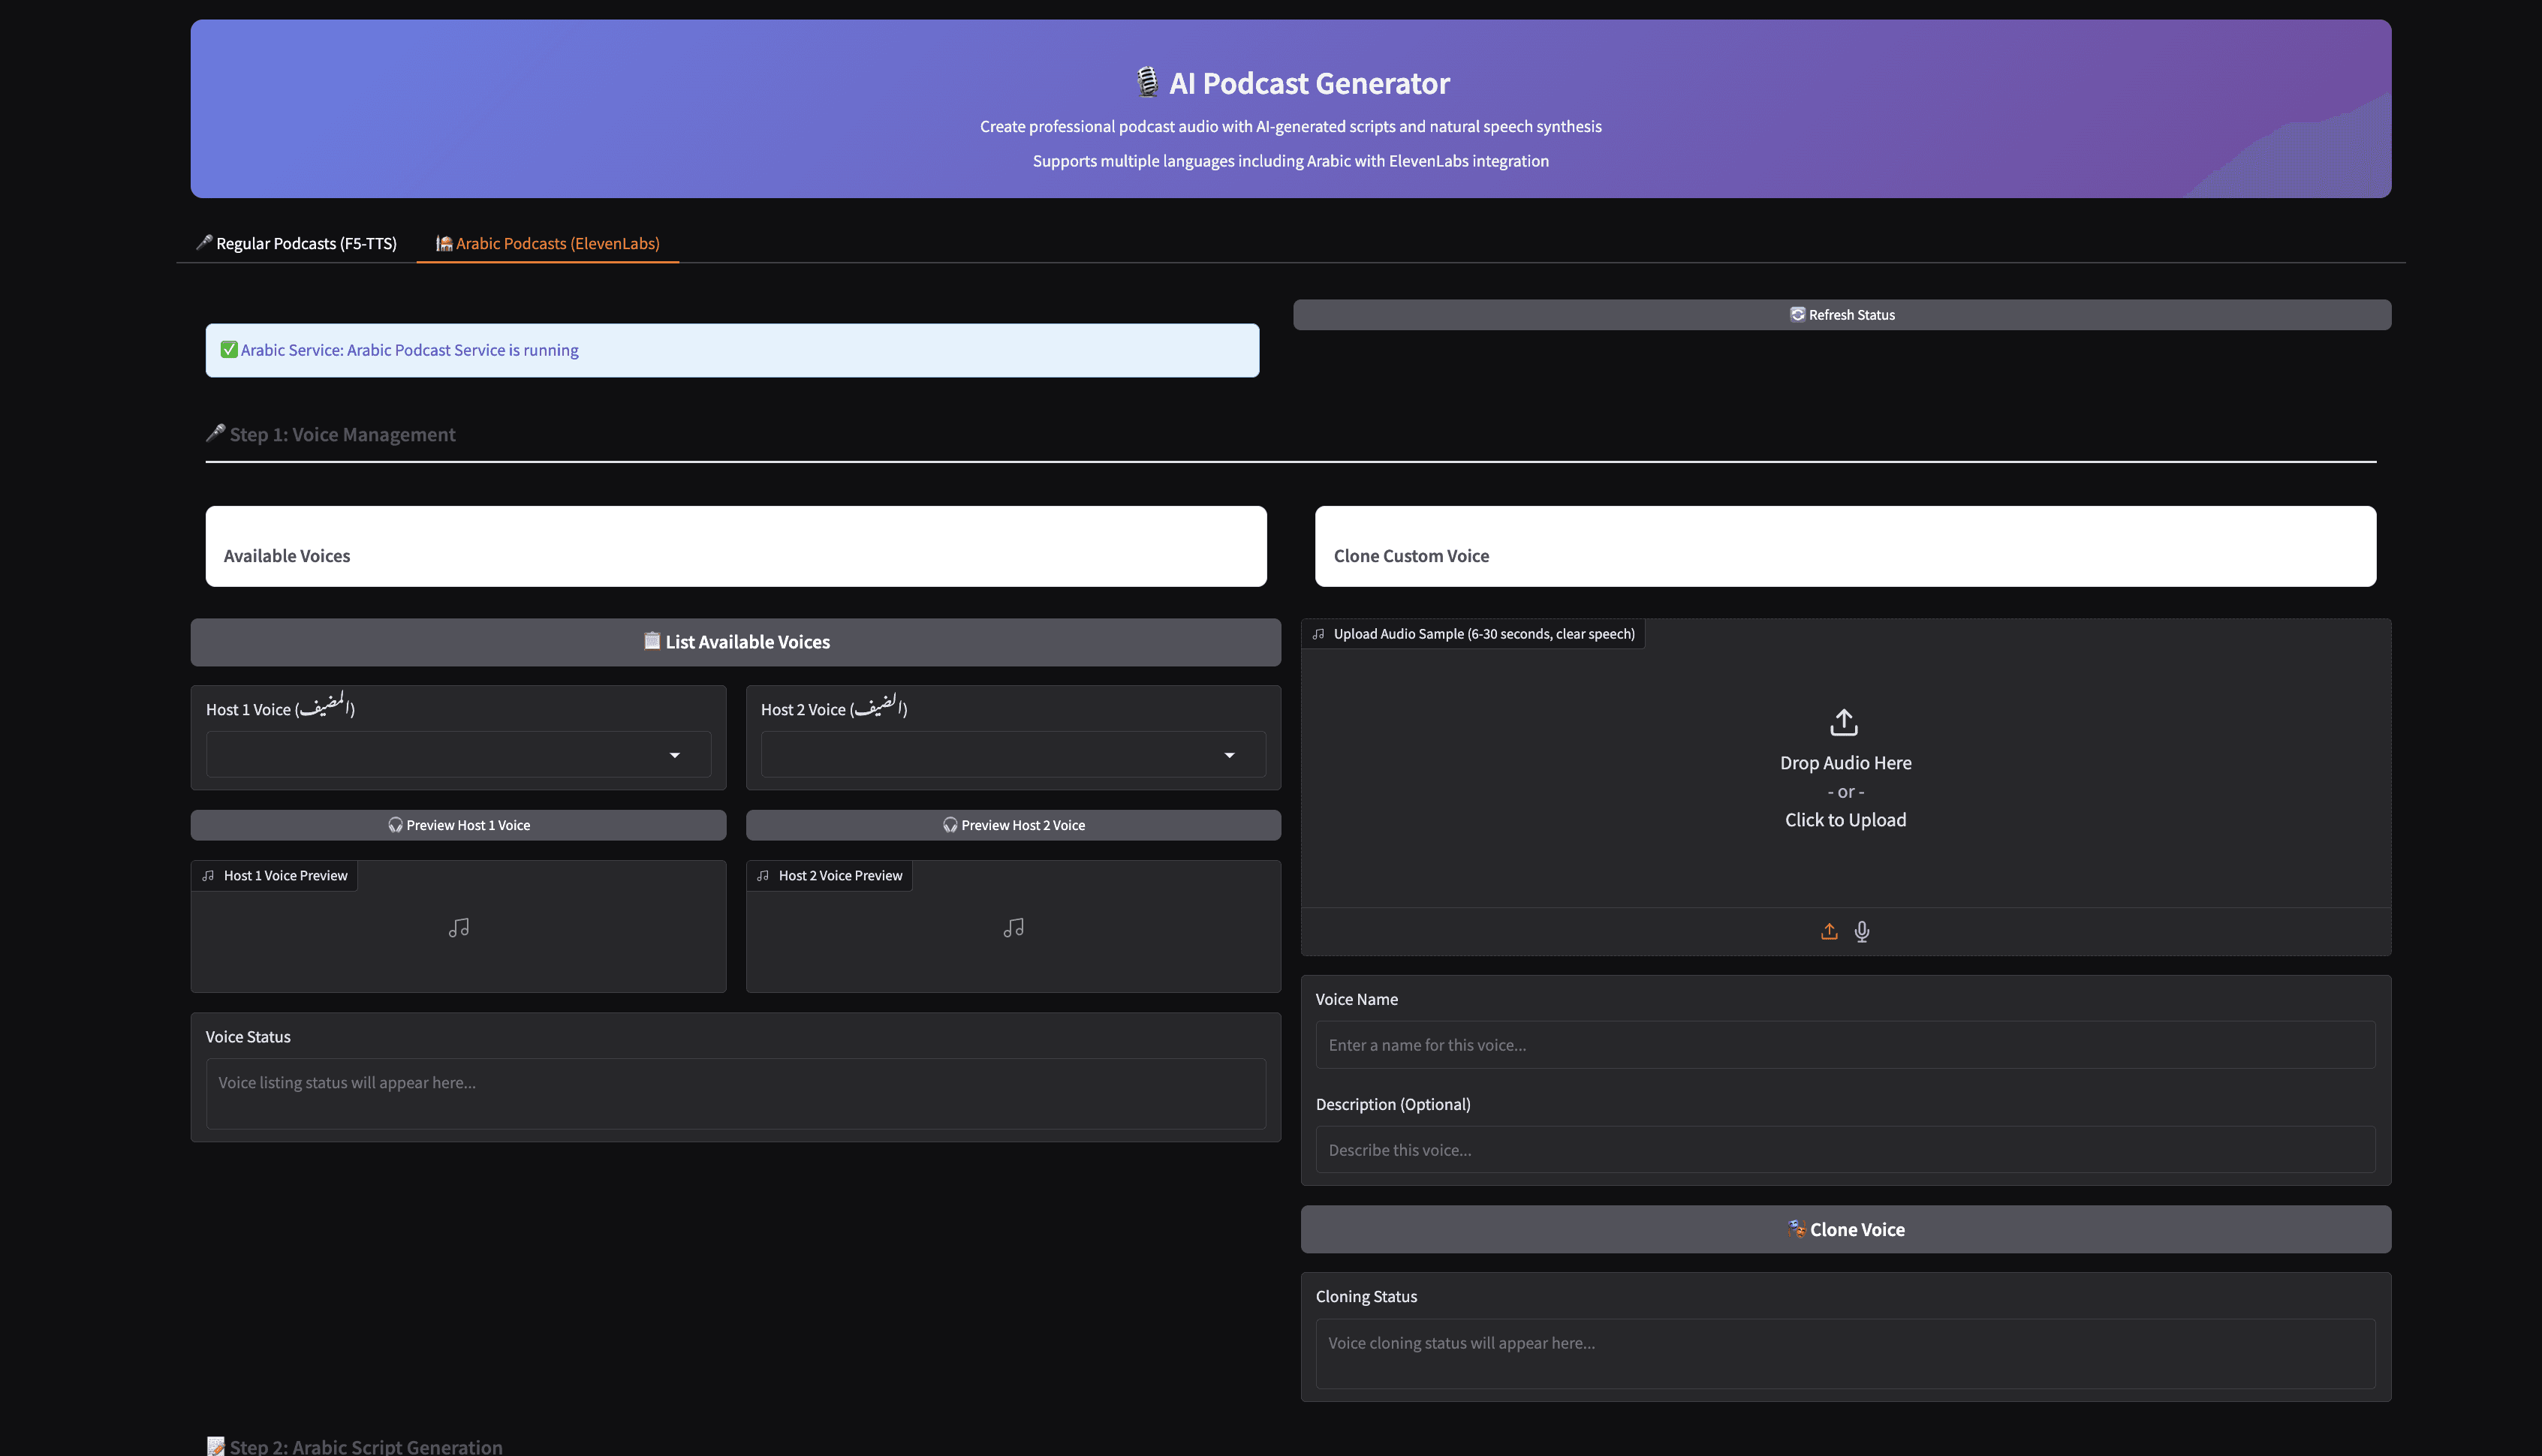Select the microphone icon to record audio

point(1862,931)
